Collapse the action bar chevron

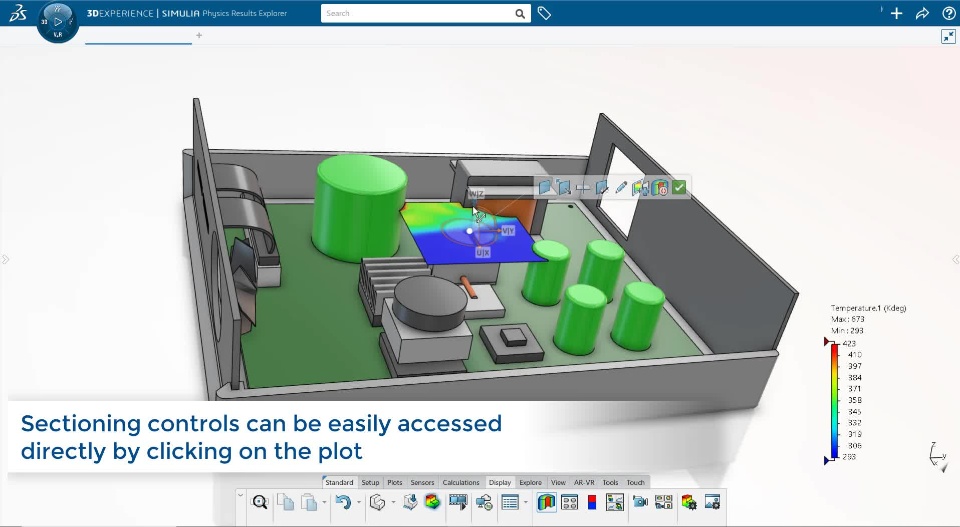tap(241, 495)
